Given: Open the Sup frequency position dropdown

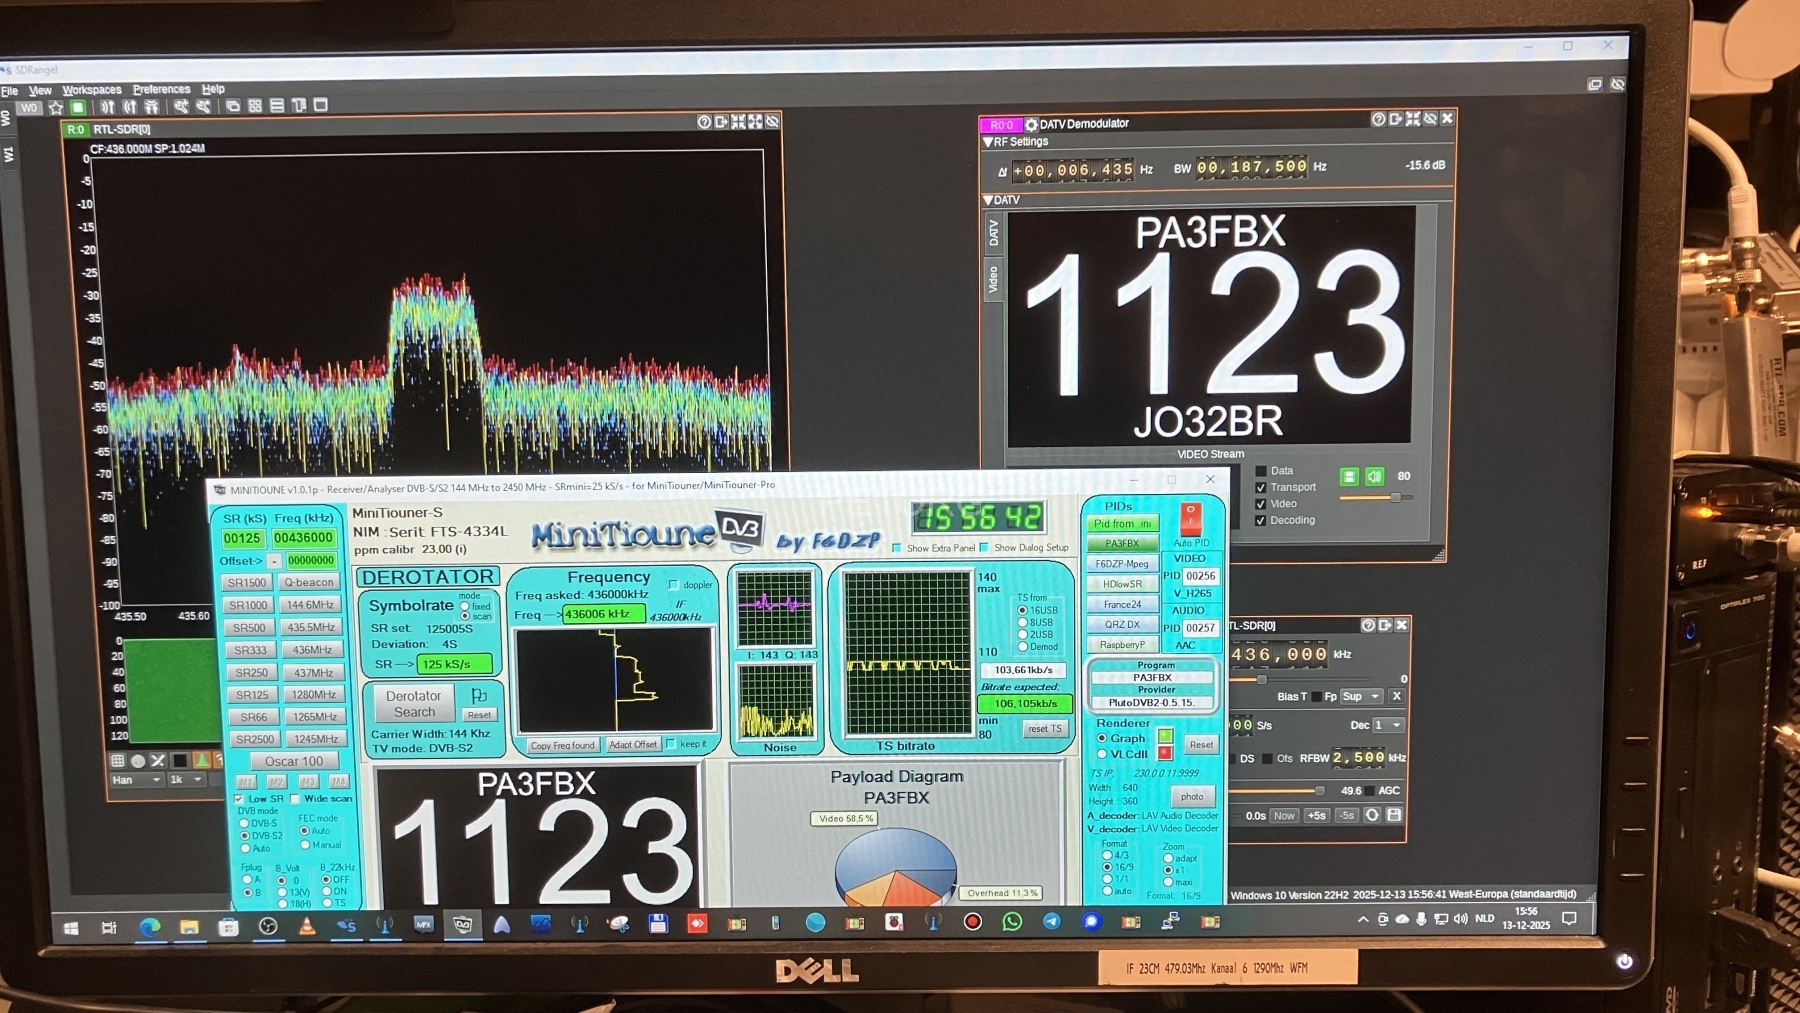Looking at the screenshot, I should point(1361,696).
